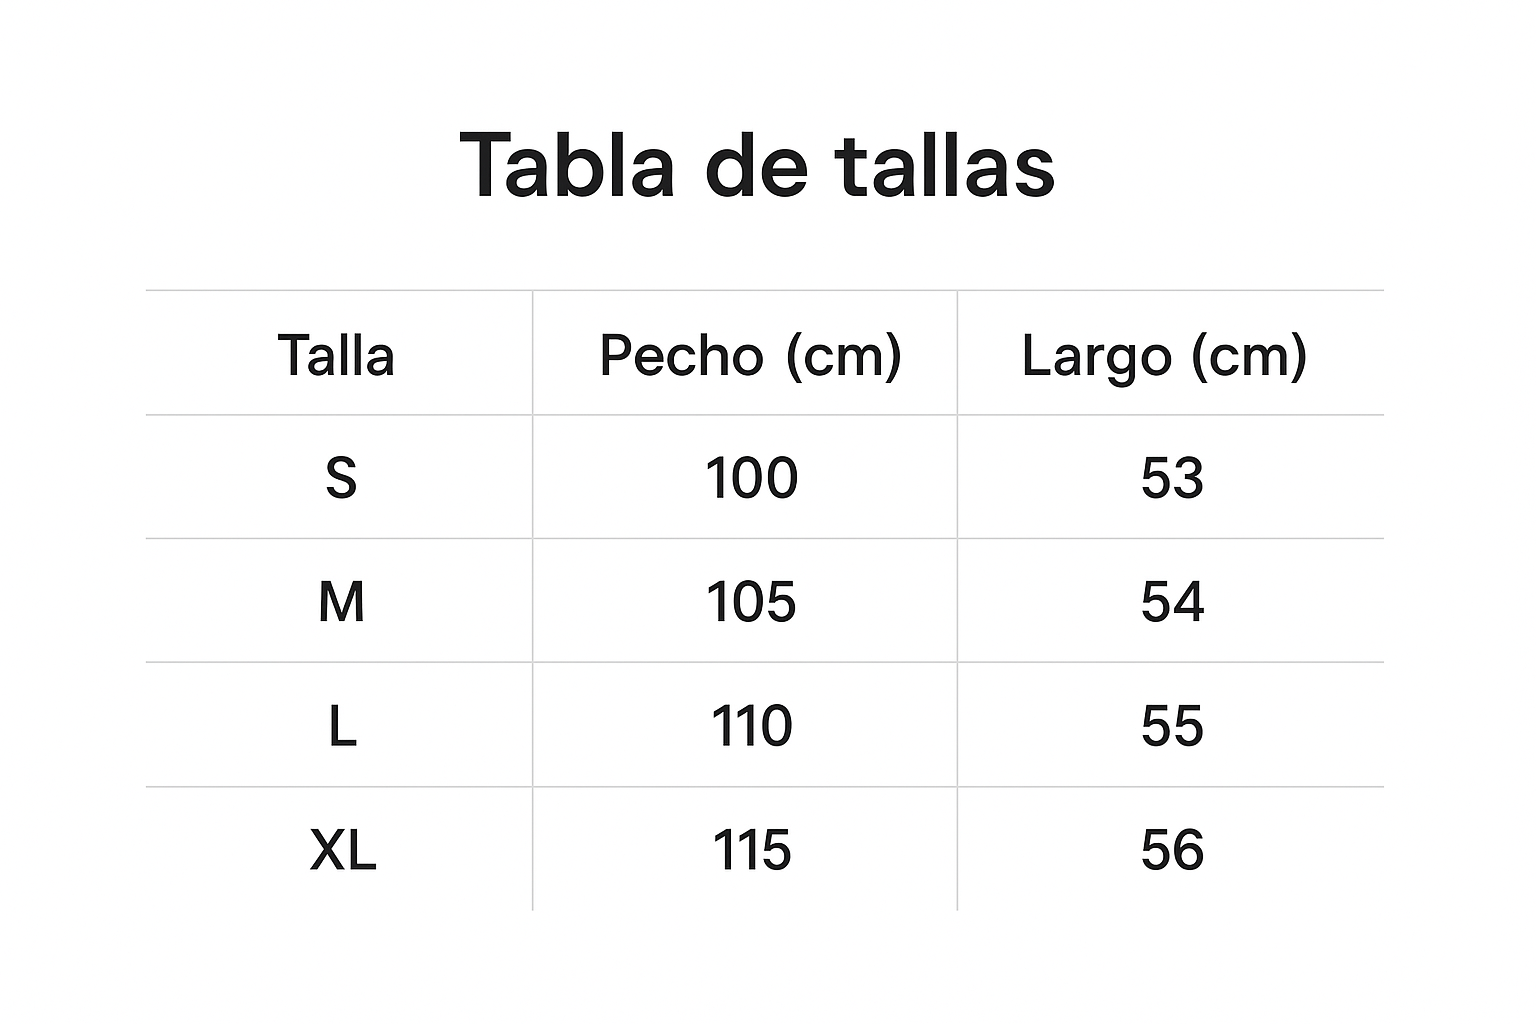Select the chest value 110
The height and width of the screenshot is (1024, 1536).
[751, 726]
